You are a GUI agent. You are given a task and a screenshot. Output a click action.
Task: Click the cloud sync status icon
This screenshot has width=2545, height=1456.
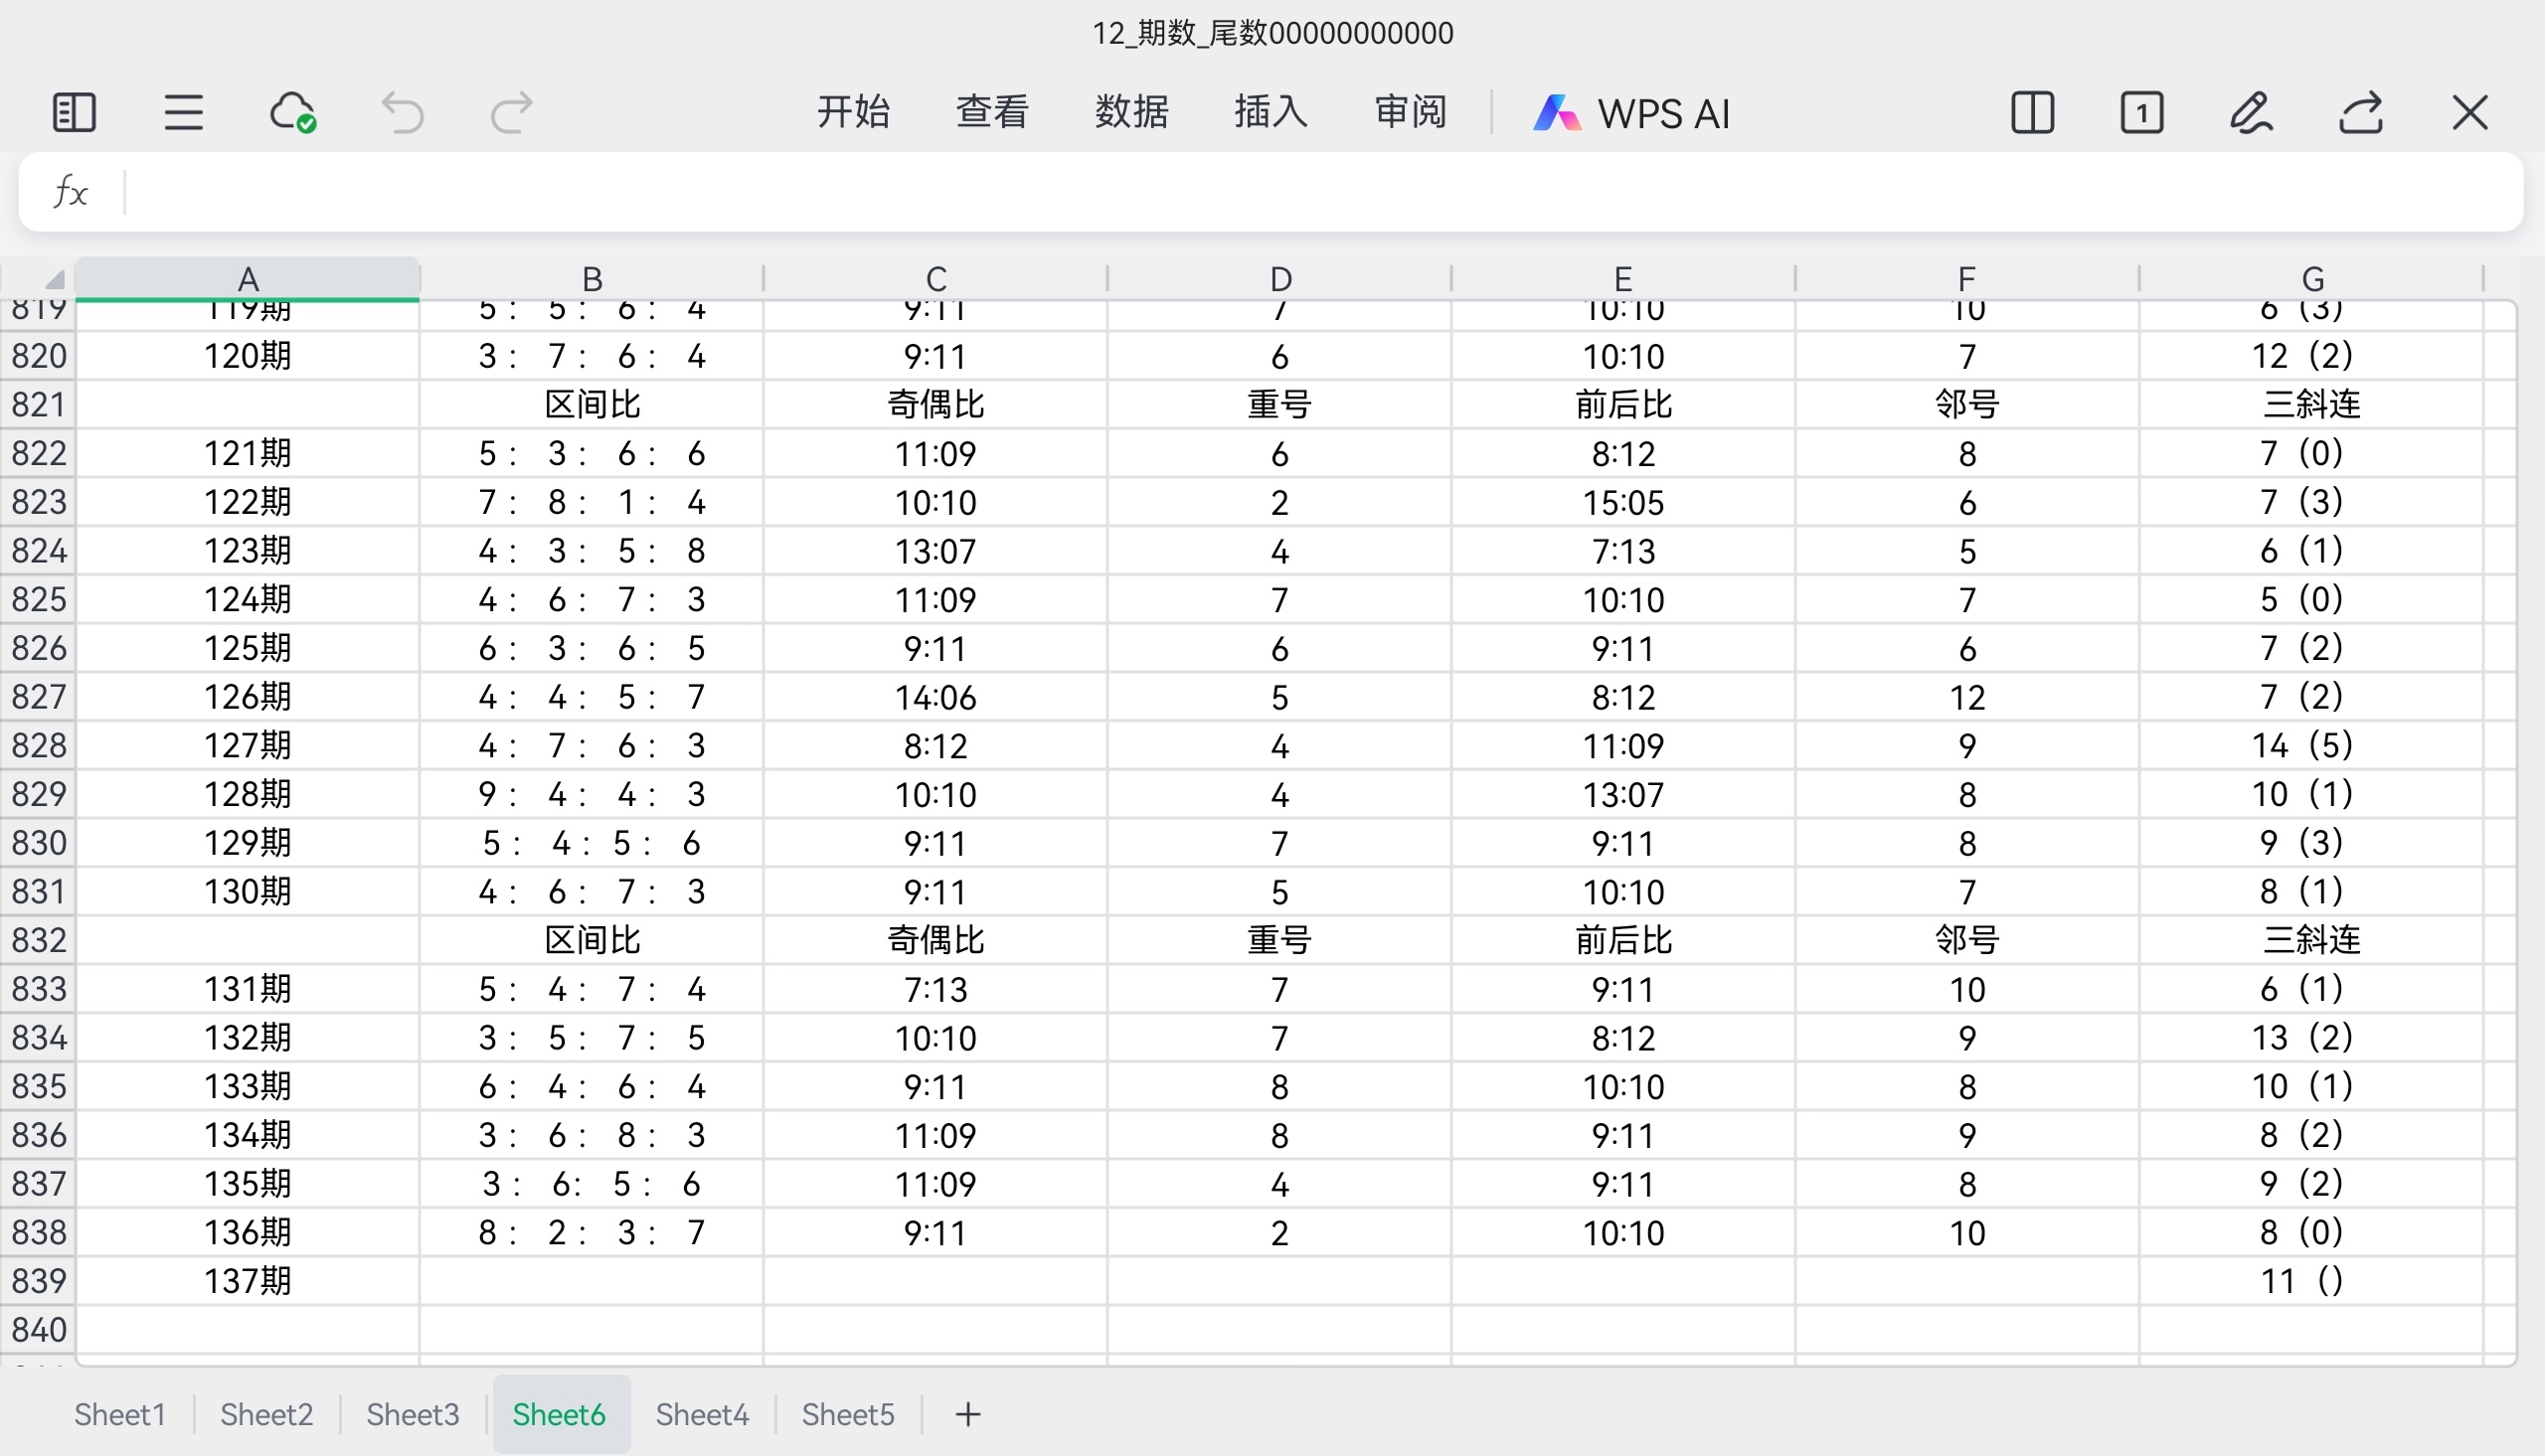pos(293,112)
